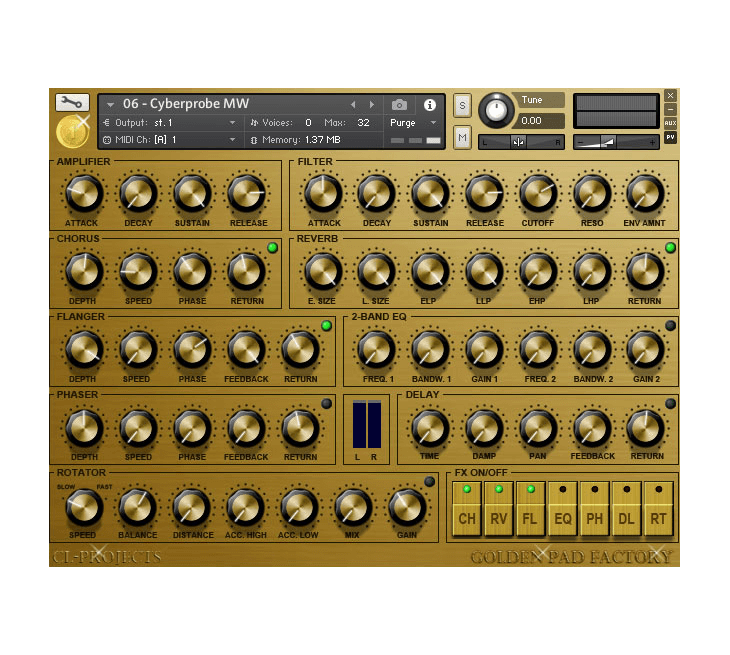Click the Output routing icon
Viewport: 730px width, 655px height.
[107, 122]
